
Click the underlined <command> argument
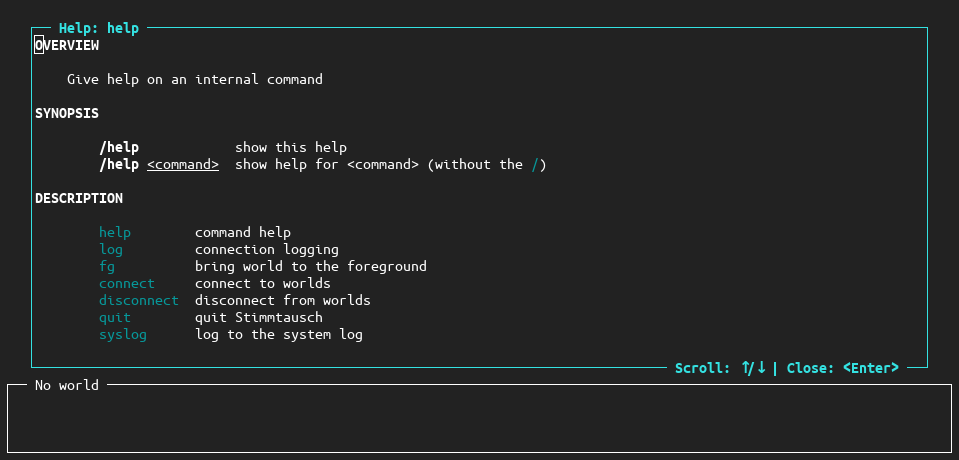(x=183, y=165)
